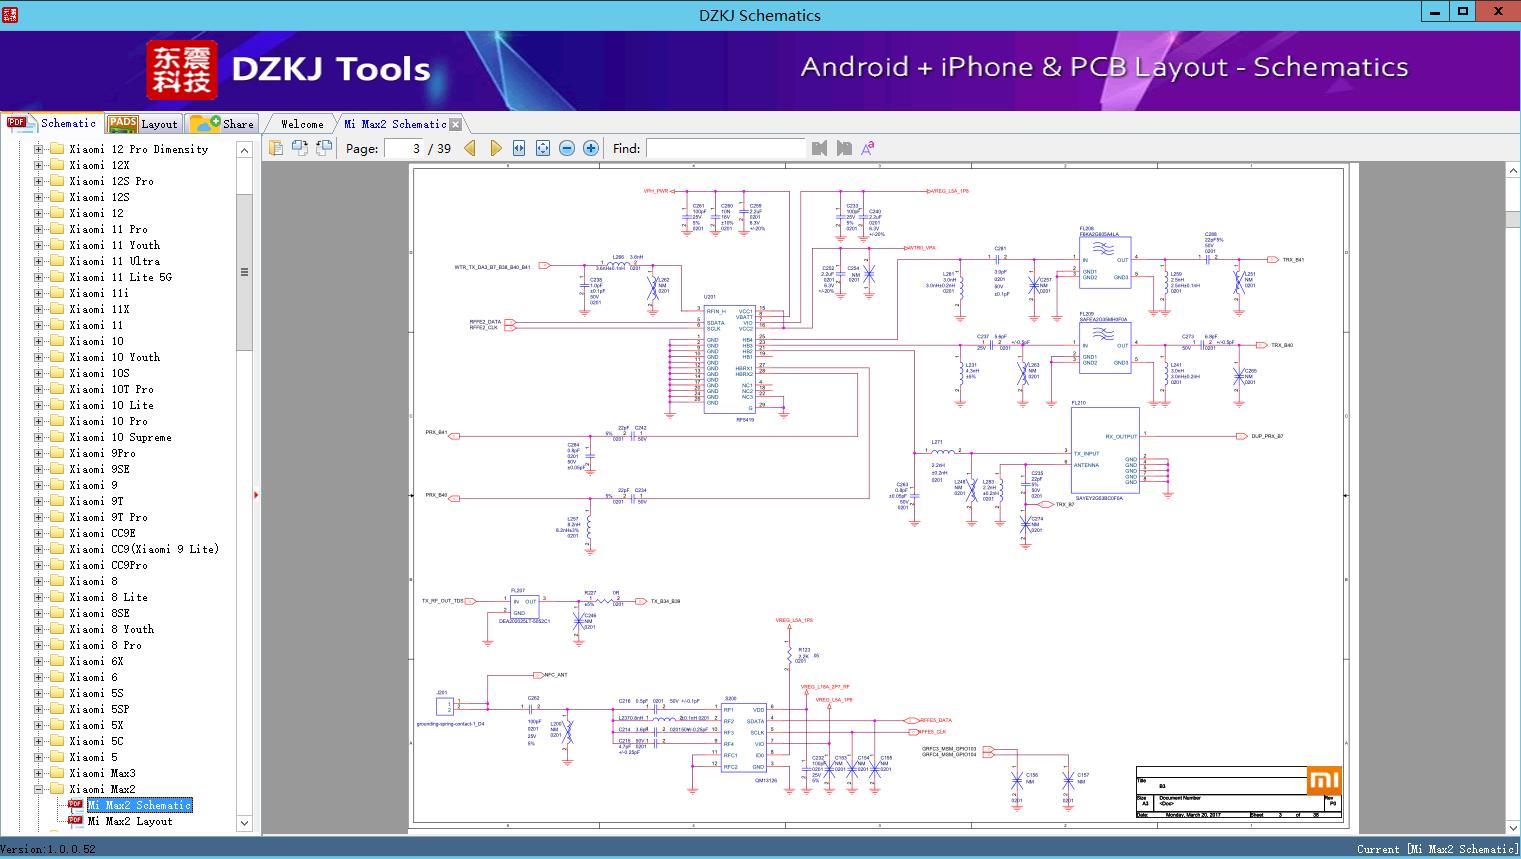1521x859 pixels.
Task: Click the PDF icon beside Mi Max2 Layout
Action: coord(75,821)
